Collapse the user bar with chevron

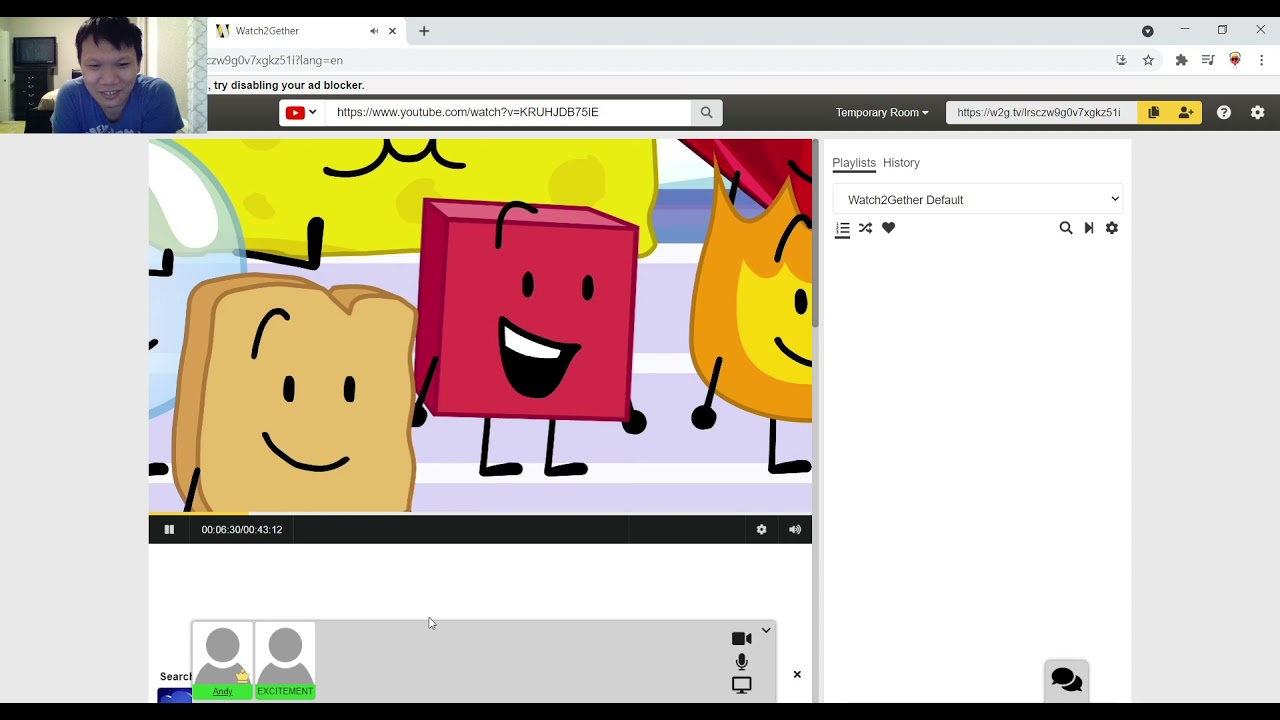tap(766, 631)
